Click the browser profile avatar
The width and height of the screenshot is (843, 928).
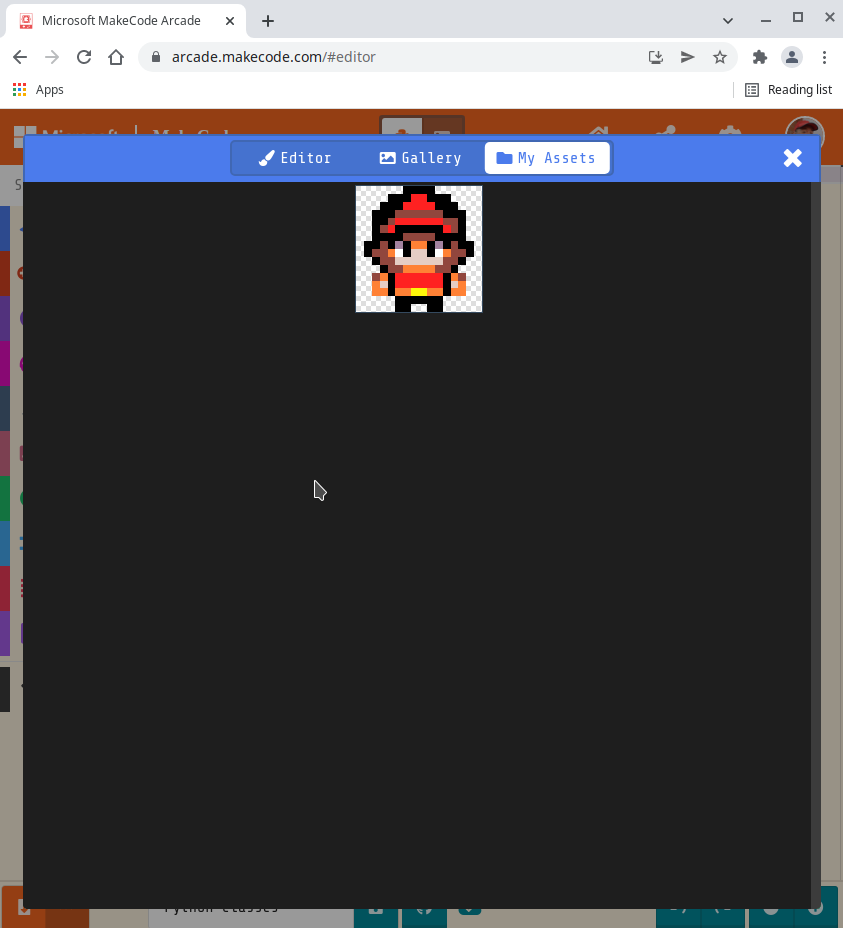click(792, 57)
